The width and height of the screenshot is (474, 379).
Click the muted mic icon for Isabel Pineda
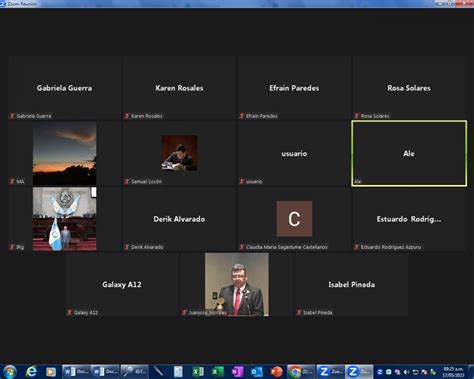[299, 312]
